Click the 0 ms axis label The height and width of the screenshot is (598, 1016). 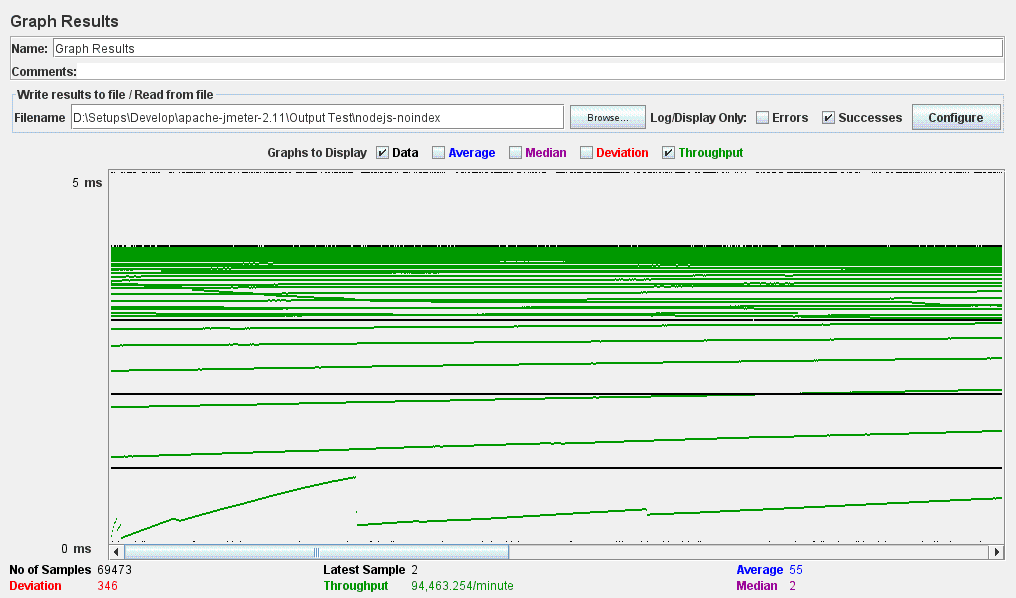(x=76, y=549)
